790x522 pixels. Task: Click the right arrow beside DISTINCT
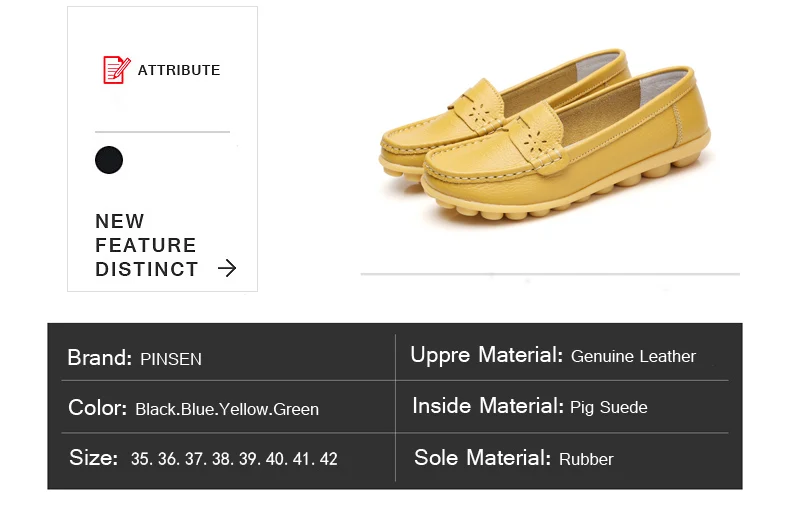pyautogui.click(x=227, y=268)
